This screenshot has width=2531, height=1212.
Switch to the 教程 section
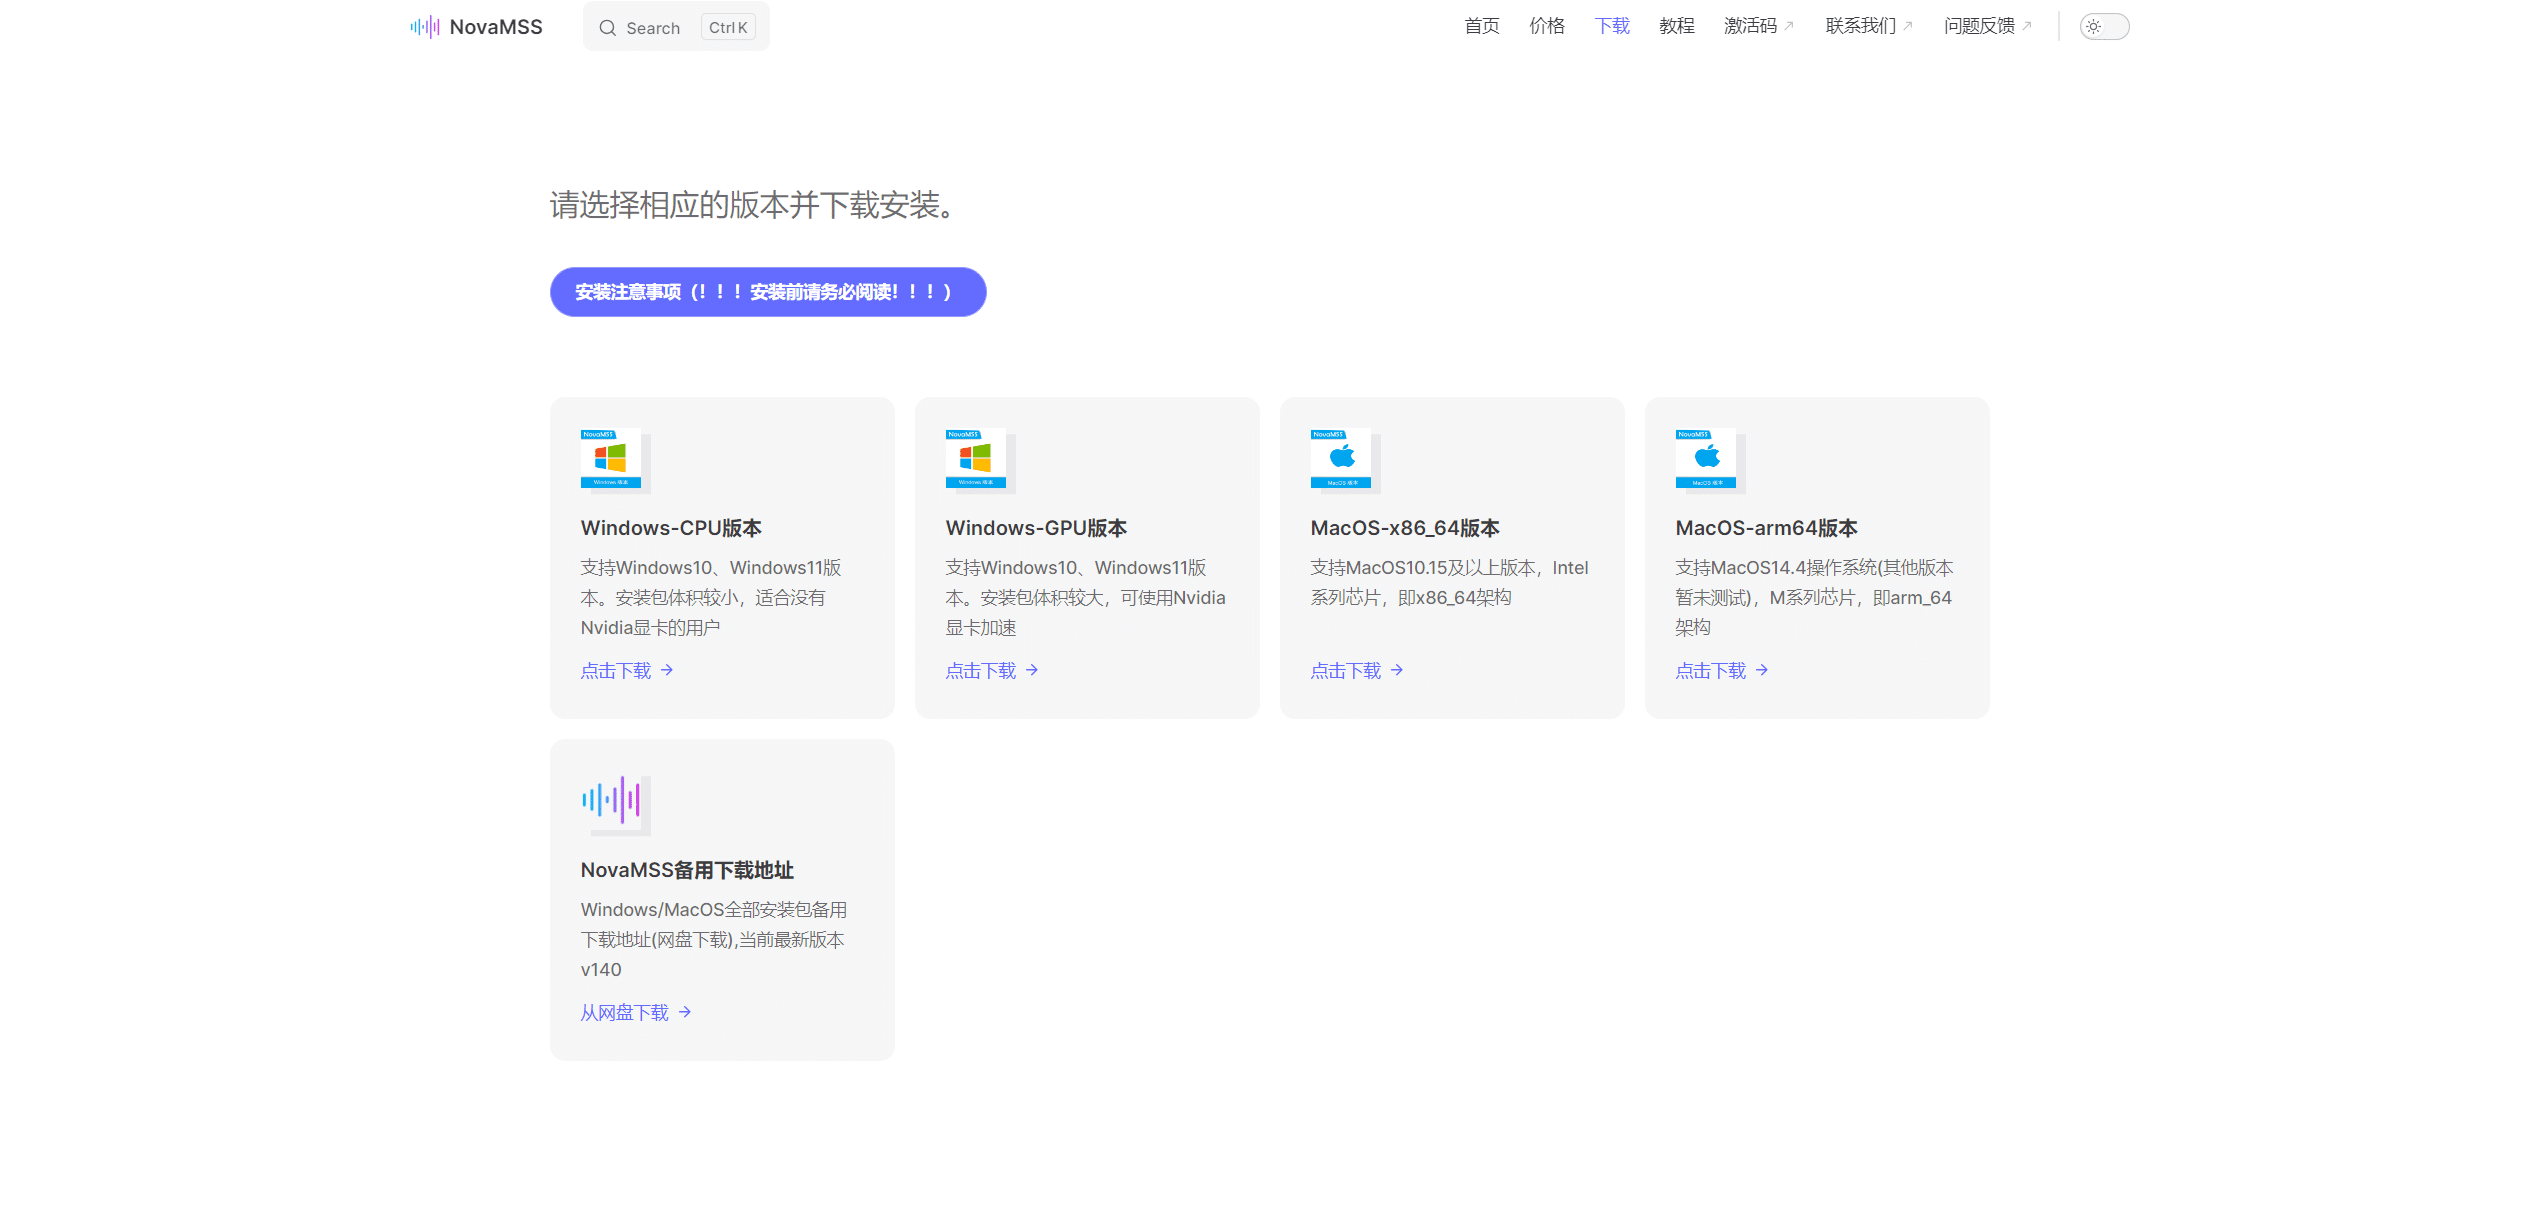pos(1677,26)
